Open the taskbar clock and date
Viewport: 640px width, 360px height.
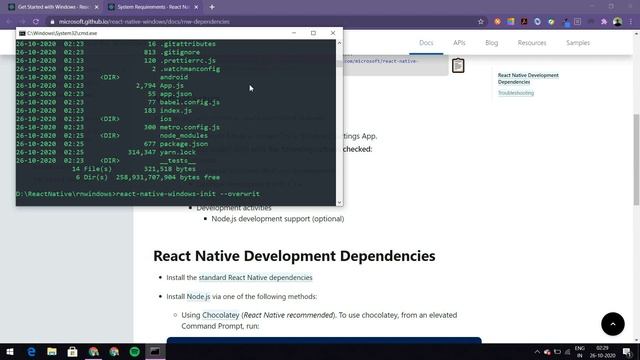pyautogui.click(x=602, y=352)
